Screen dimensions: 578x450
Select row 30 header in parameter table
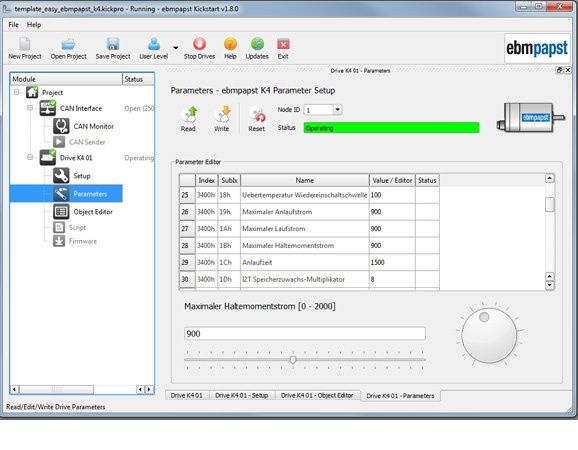coord(187,279)
